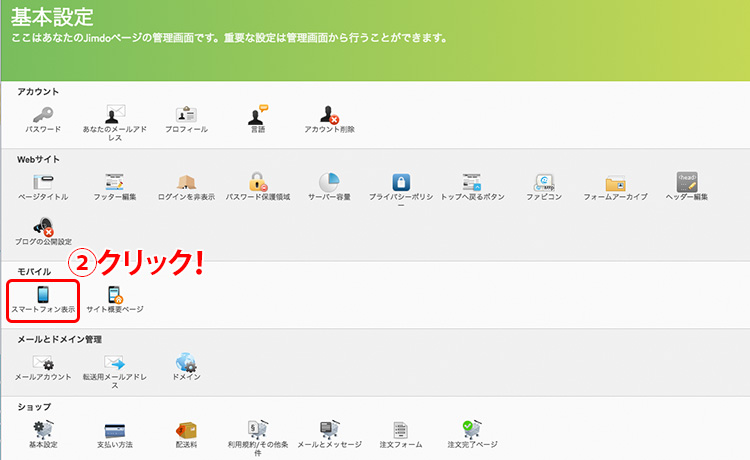Open the 注文フォーム document icon
750x460 pixels.
[x=401, y=430]
